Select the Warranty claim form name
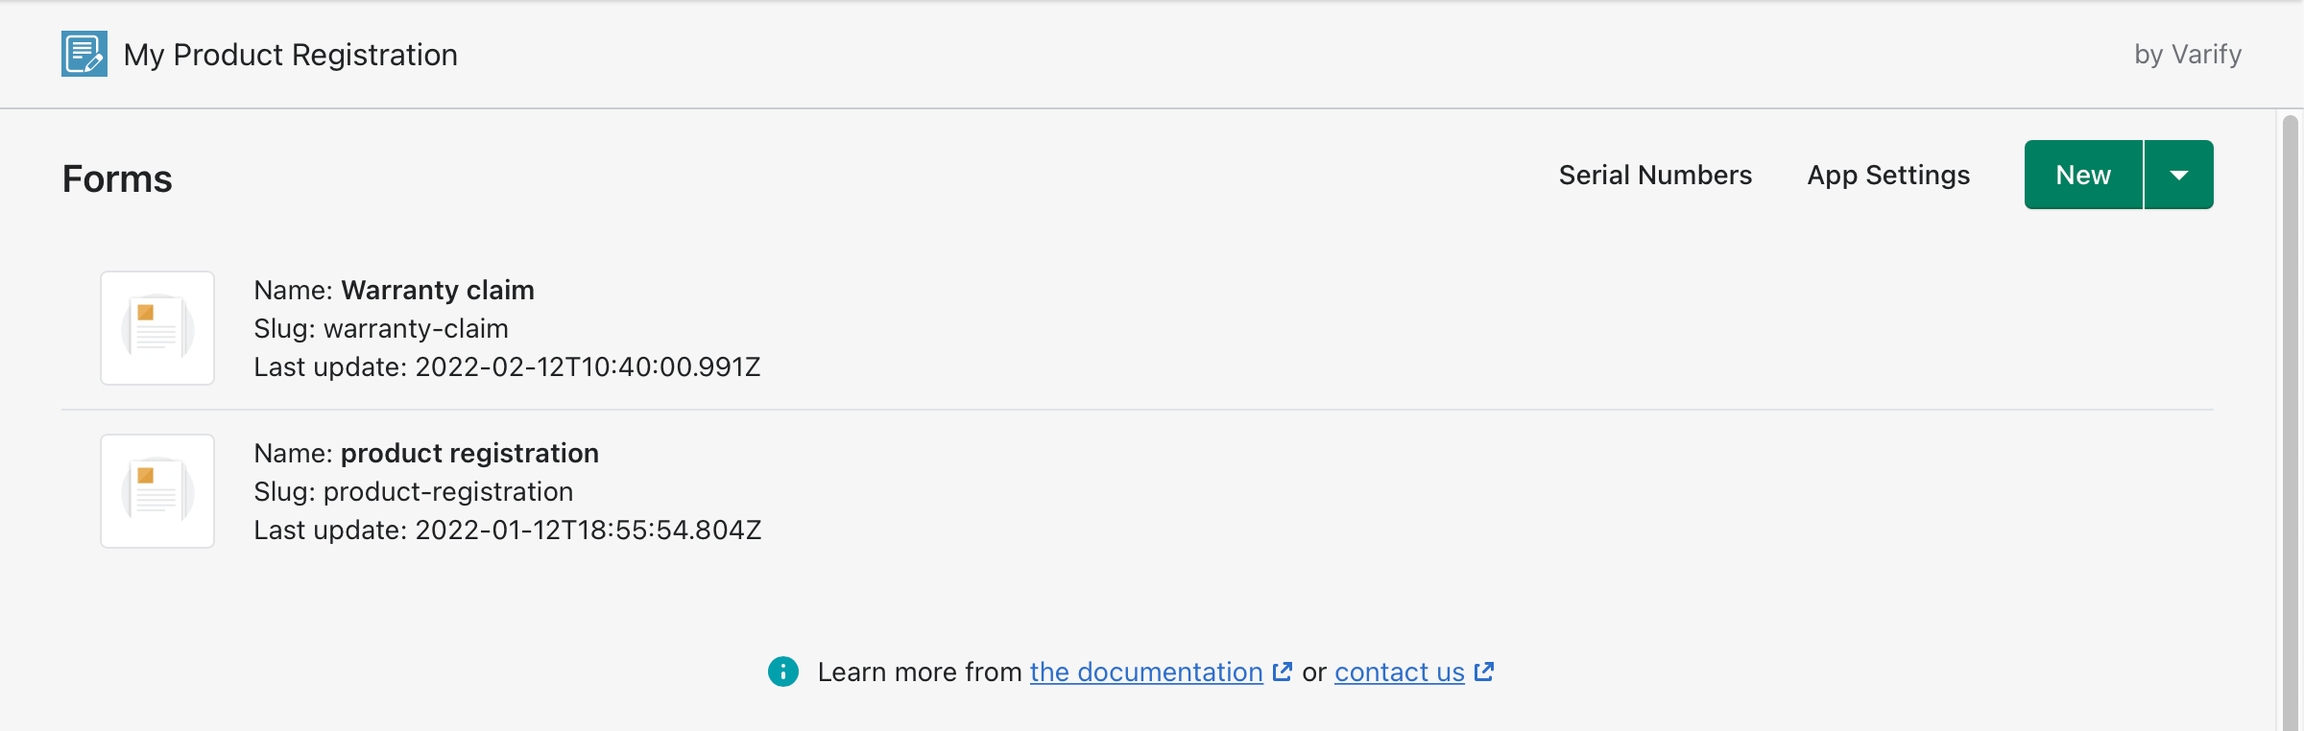Screen dimensions: 2304x731 [x=437, y=290]
